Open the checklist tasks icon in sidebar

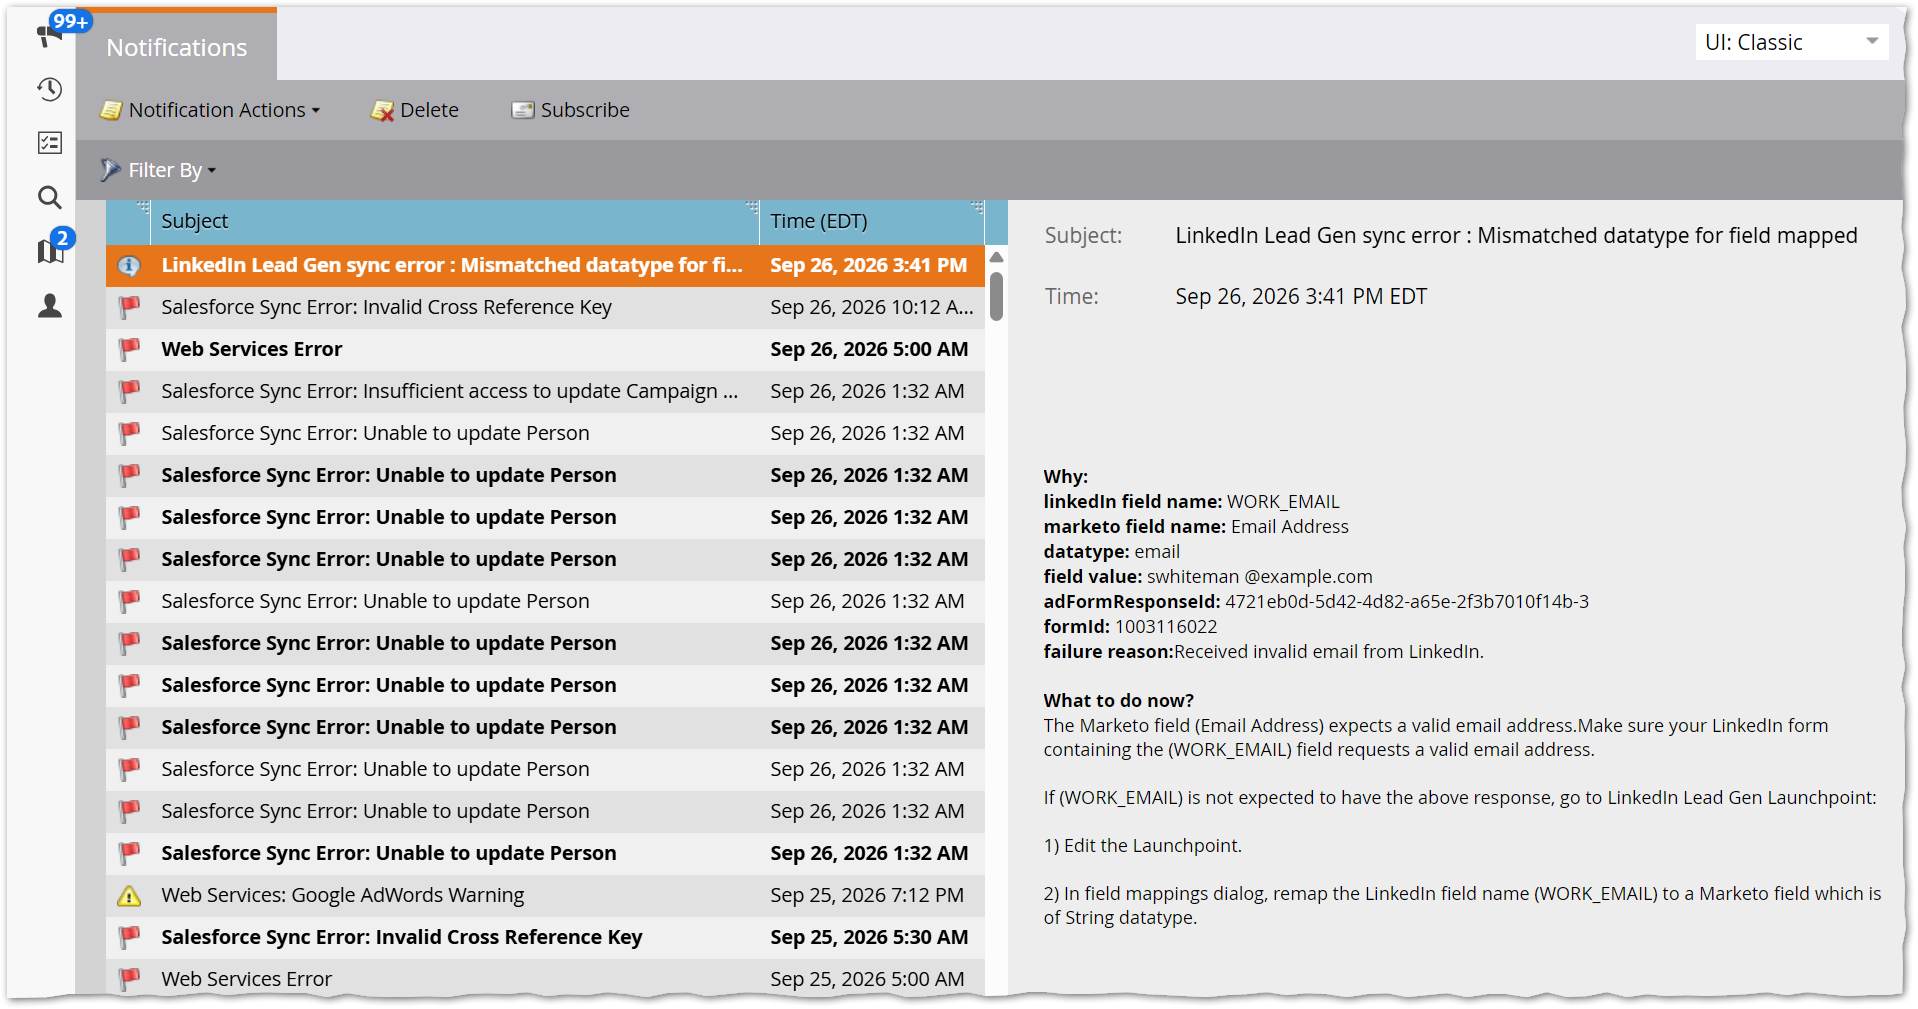(x=49, y=143)
